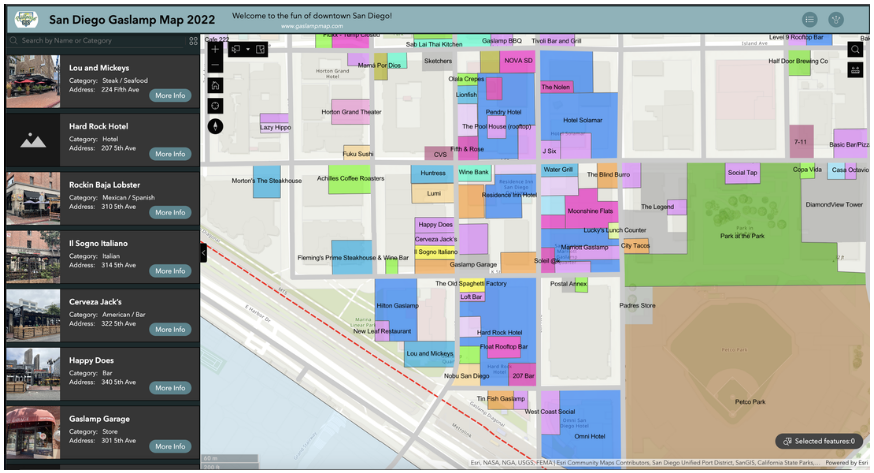Open More Info for Cerveza Jack's
Viewport: 874px width, 473px height.
pos(170,329)
